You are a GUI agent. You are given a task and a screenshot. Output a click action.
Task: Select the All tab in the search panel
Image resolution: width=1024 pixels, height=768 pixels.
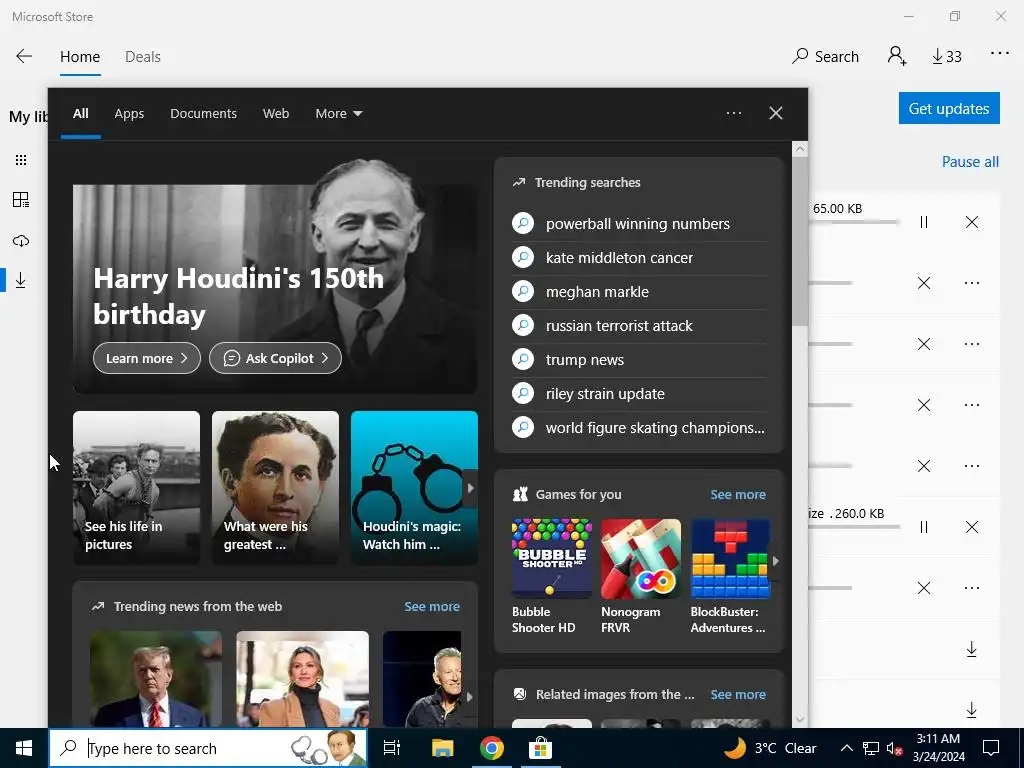click(80, 114)
